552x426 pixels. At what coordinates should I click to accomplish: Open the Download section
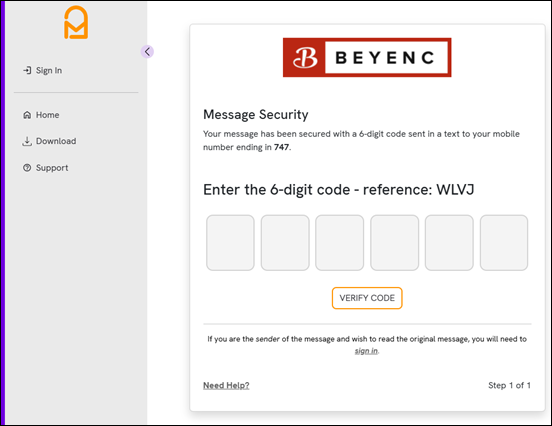point(49,141)
